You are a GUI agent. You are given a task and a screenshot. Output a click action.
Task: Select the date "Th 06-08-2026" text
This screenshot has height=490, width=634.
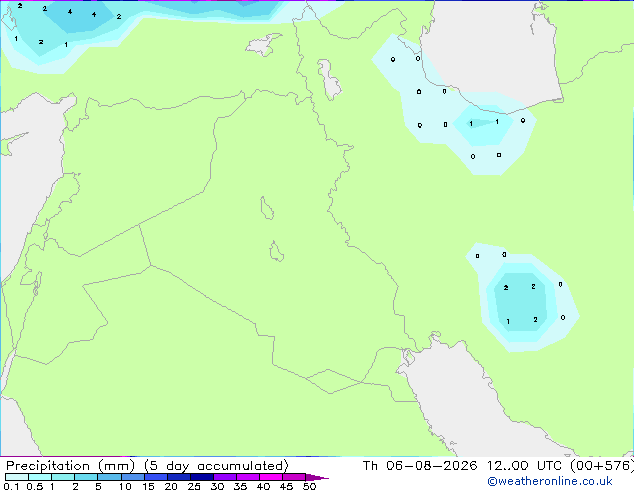tap(420, 466)
